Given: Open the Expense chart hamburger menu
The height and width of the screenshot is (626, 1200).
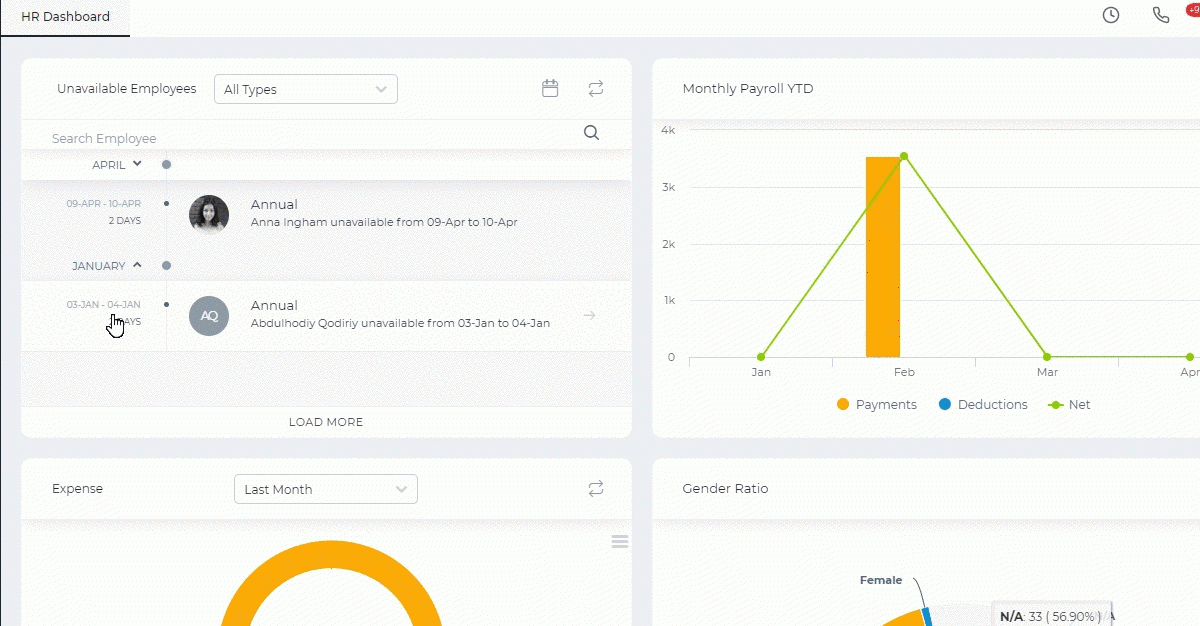Looking at the screenshot, I should pos(620,541).
